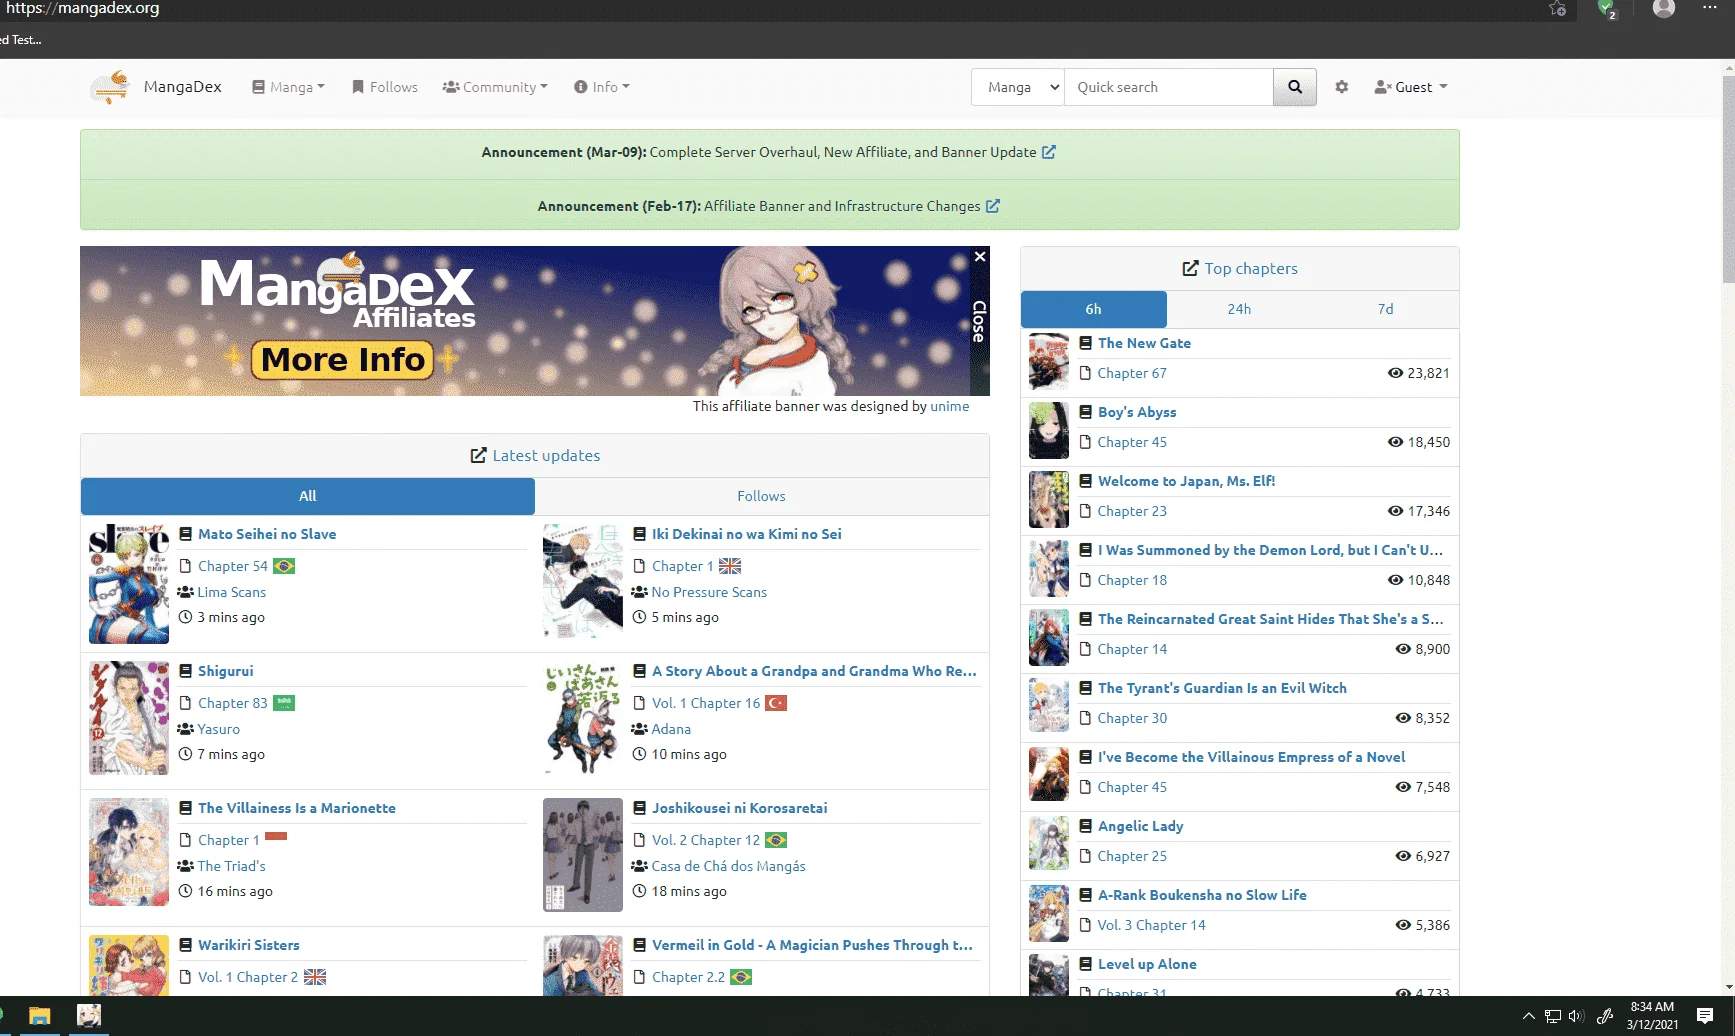This screenshot has width=1735, height=1036.
Task: Open No Pressure Scans group link
Action: pos(709,592)
